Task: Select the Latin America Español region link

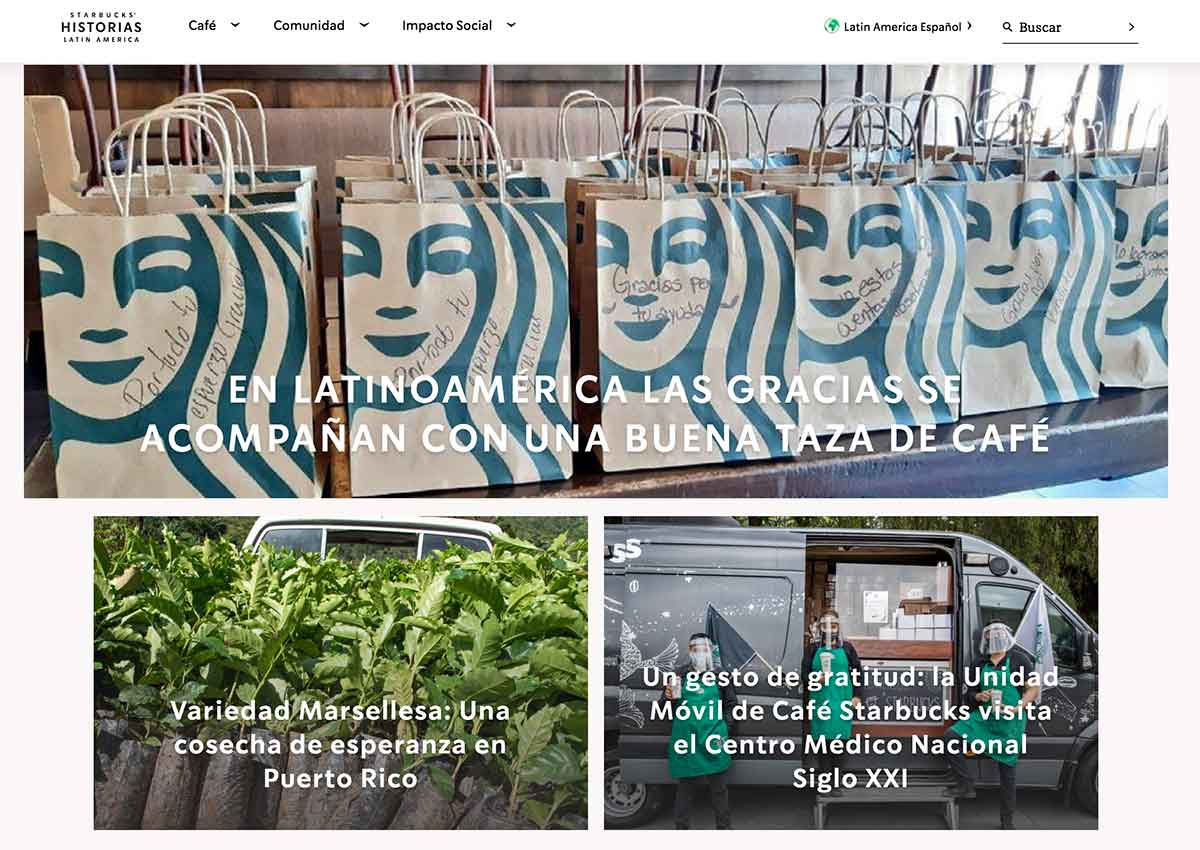Action: (x=902, y=27)
